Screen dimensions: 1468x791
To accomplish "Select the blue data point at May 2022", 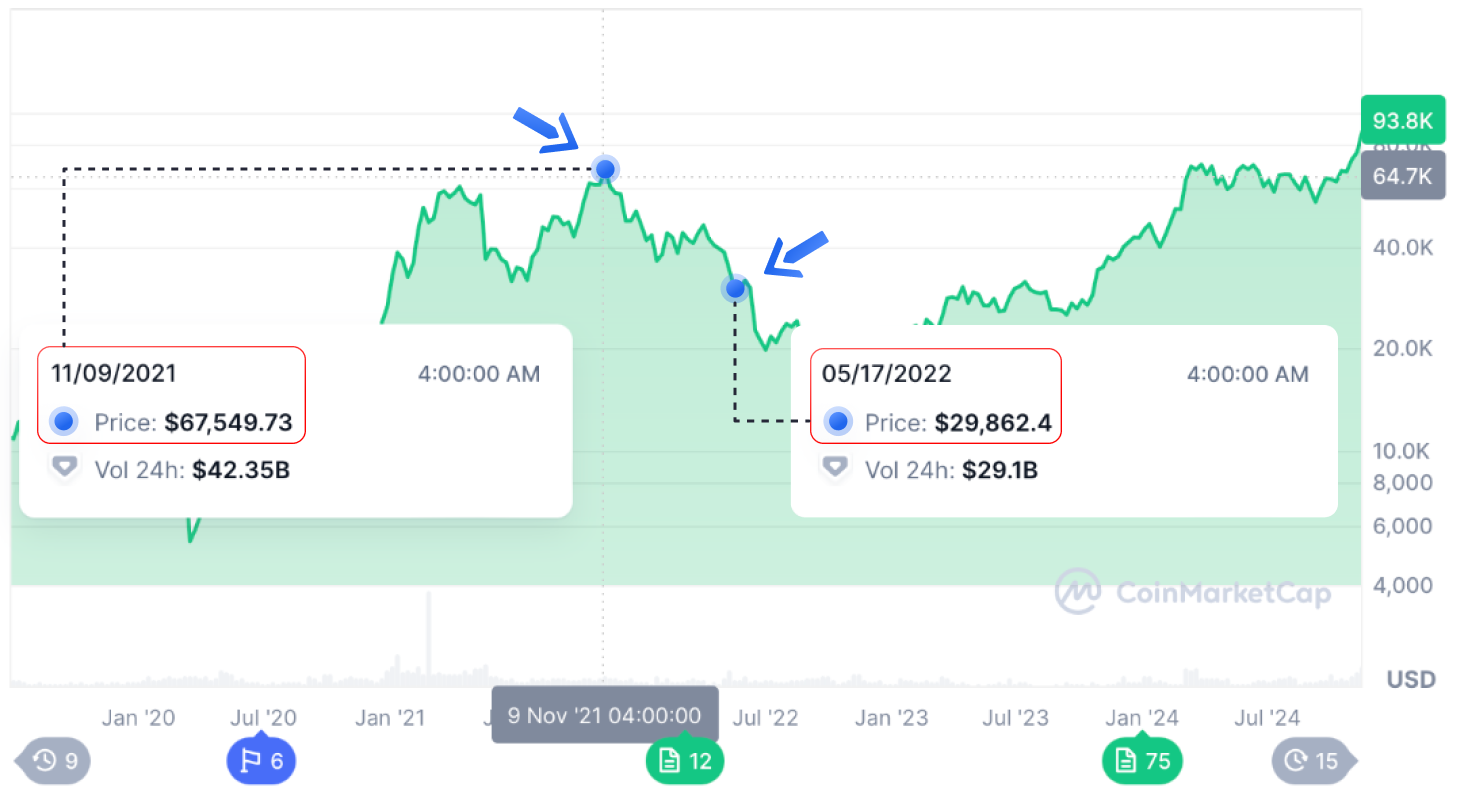I will tap(735, 288).
